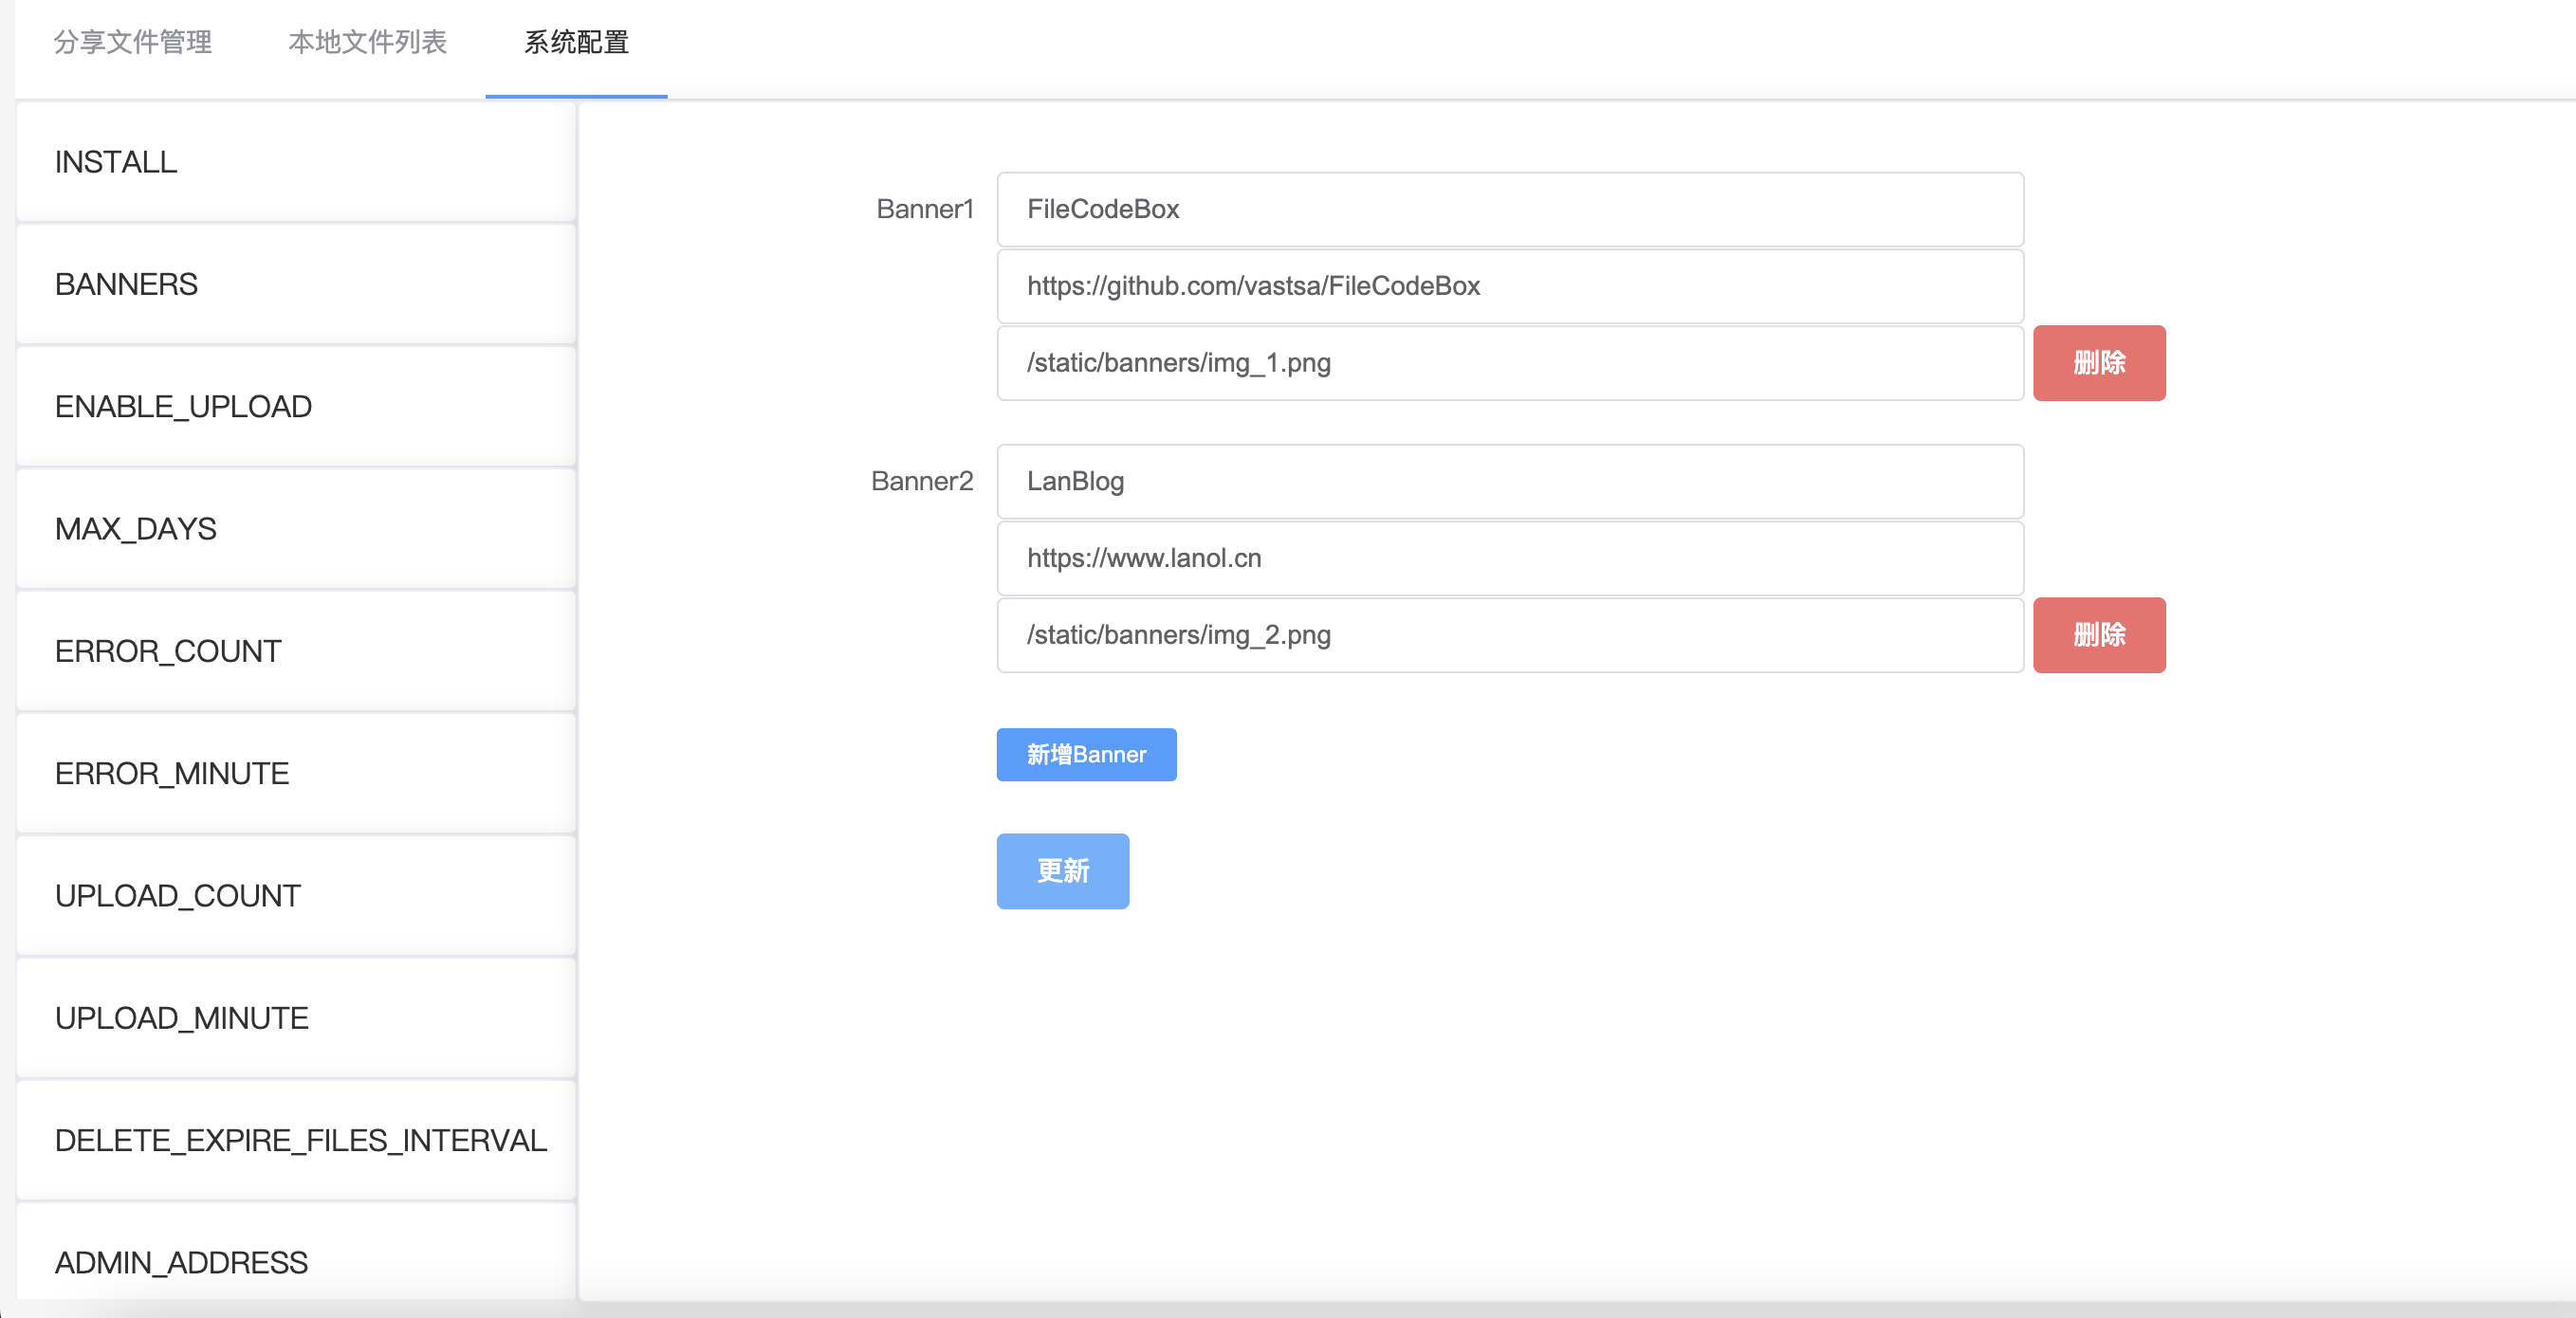The width and height of the screenshot is (2576, 1318).
Task: Click the Banner2 URL field https://www.lanol.cn
Action: click(1509, 558)
